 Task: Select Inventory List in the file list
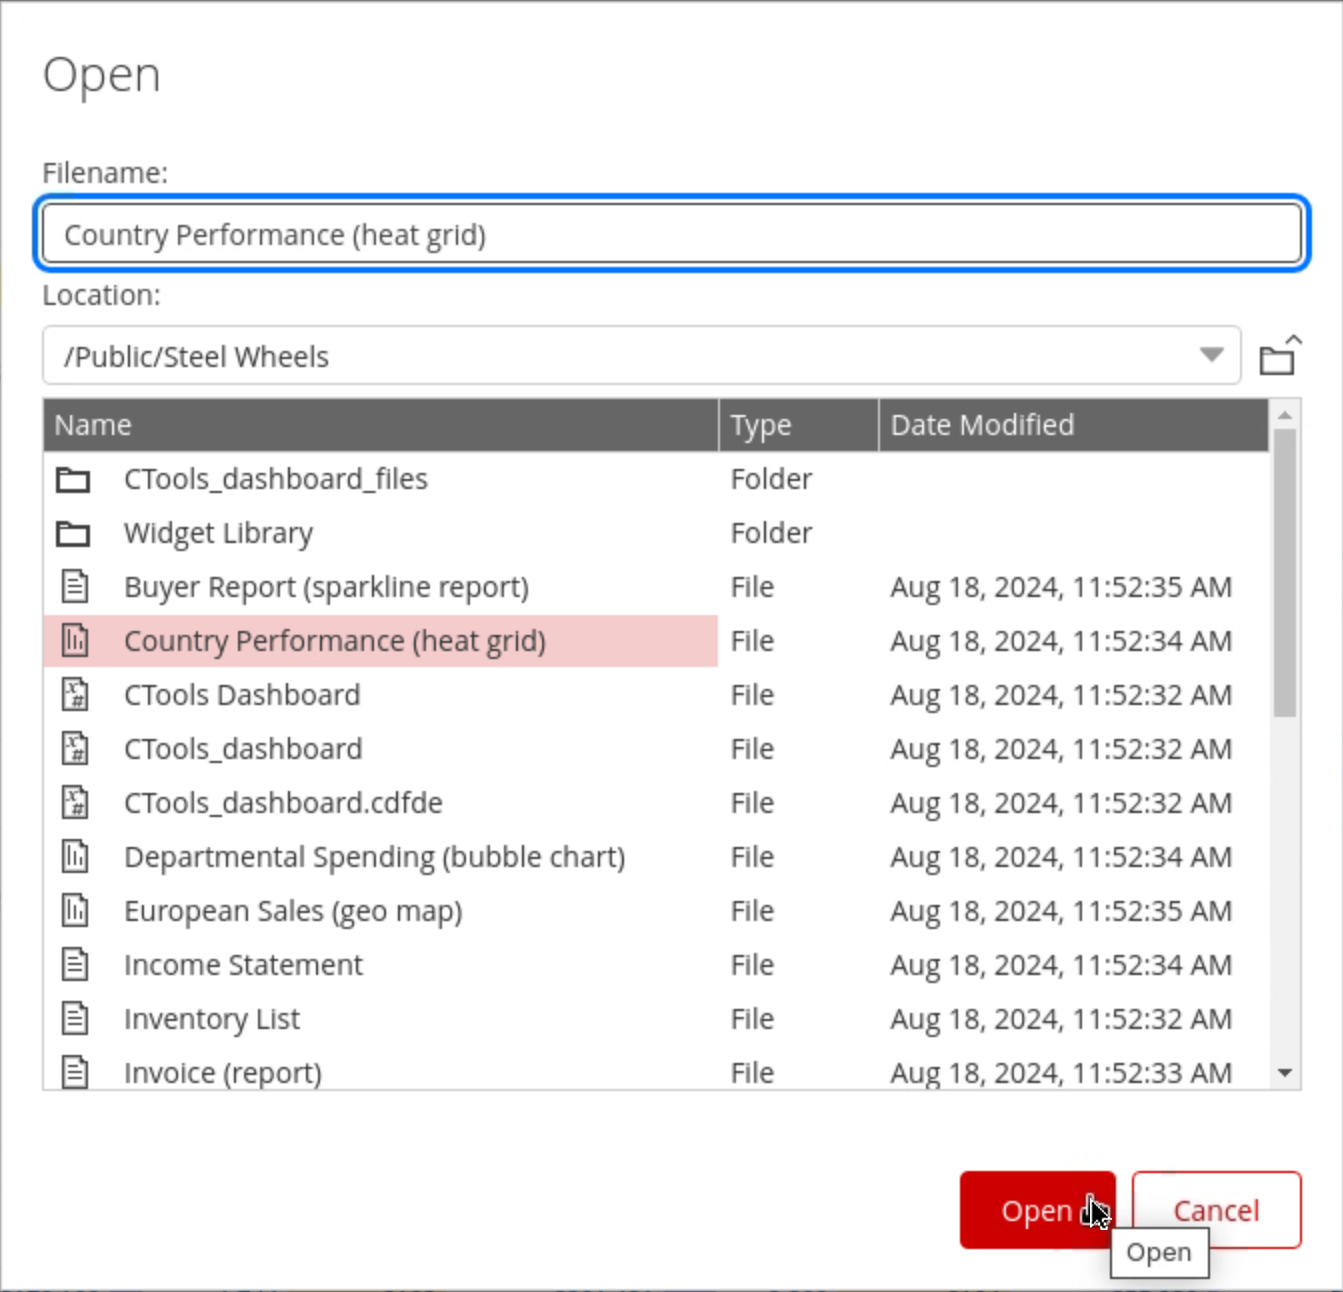pyautogui.click(x=211, y=1019)
